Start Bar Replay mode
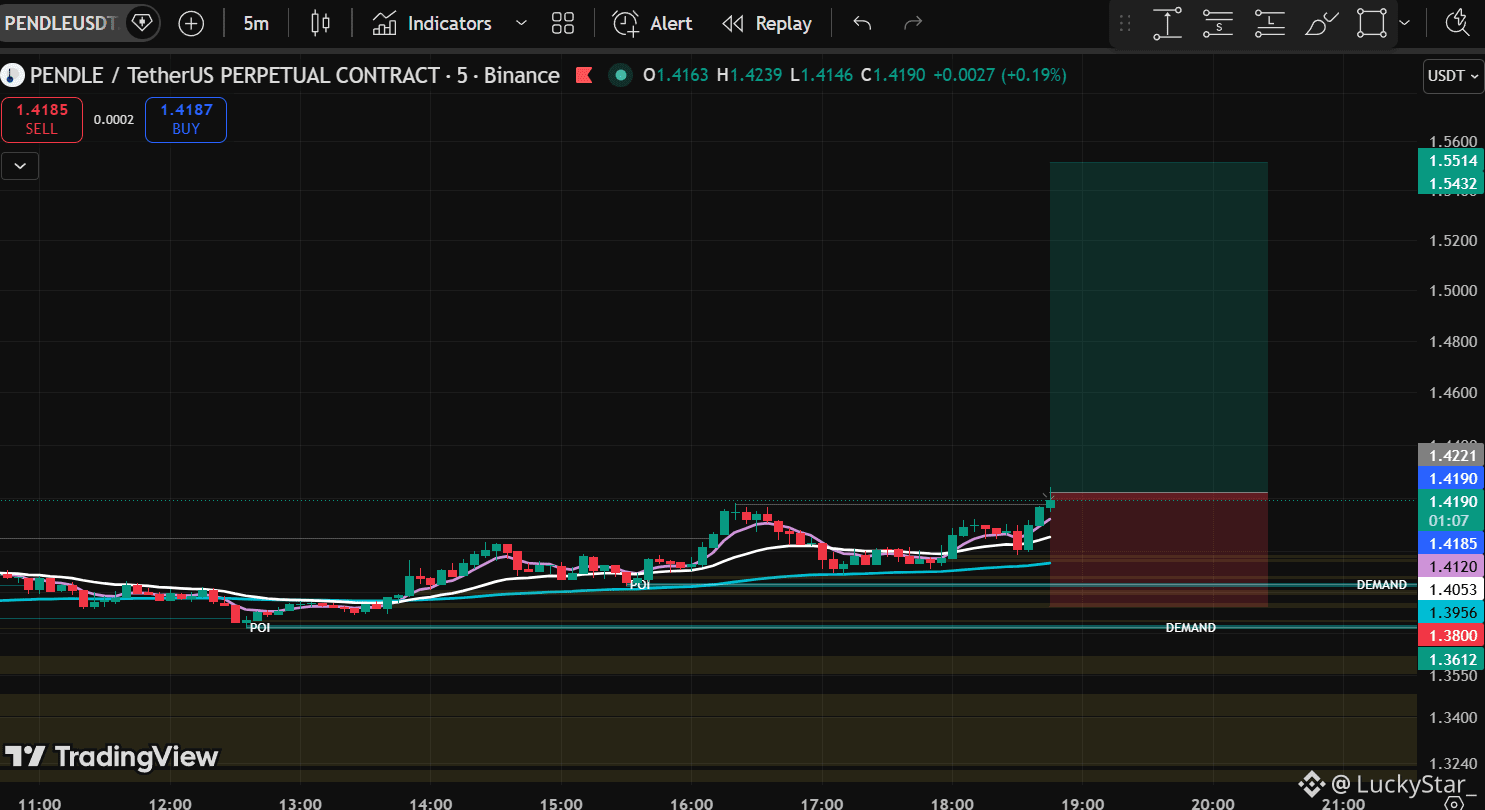This screenshot has width=1485, height=810. point(767,23)
